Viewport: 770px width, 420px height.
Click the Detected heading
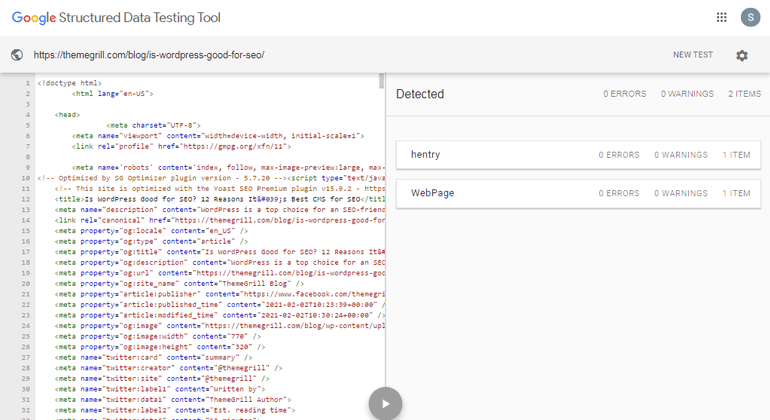click(x=420, y=94)
